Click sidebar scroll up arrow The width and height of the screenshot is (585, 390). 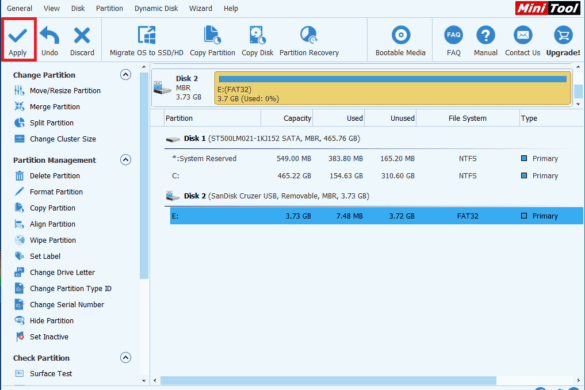pyautogui.click(x=144, y=67)
